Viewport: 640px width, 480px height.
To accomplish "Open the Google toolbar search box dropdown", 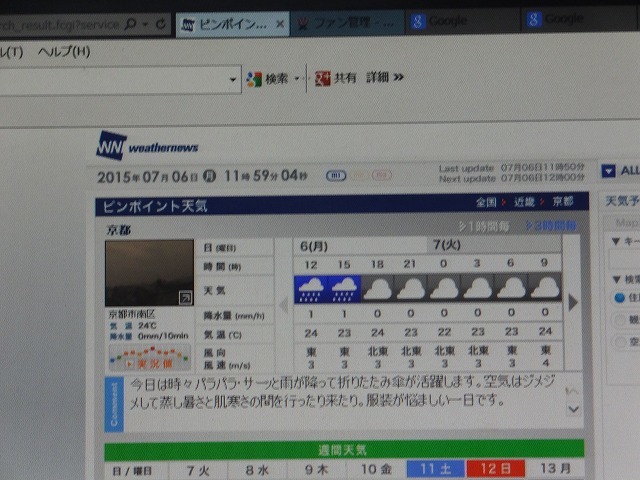I will 233,79.
